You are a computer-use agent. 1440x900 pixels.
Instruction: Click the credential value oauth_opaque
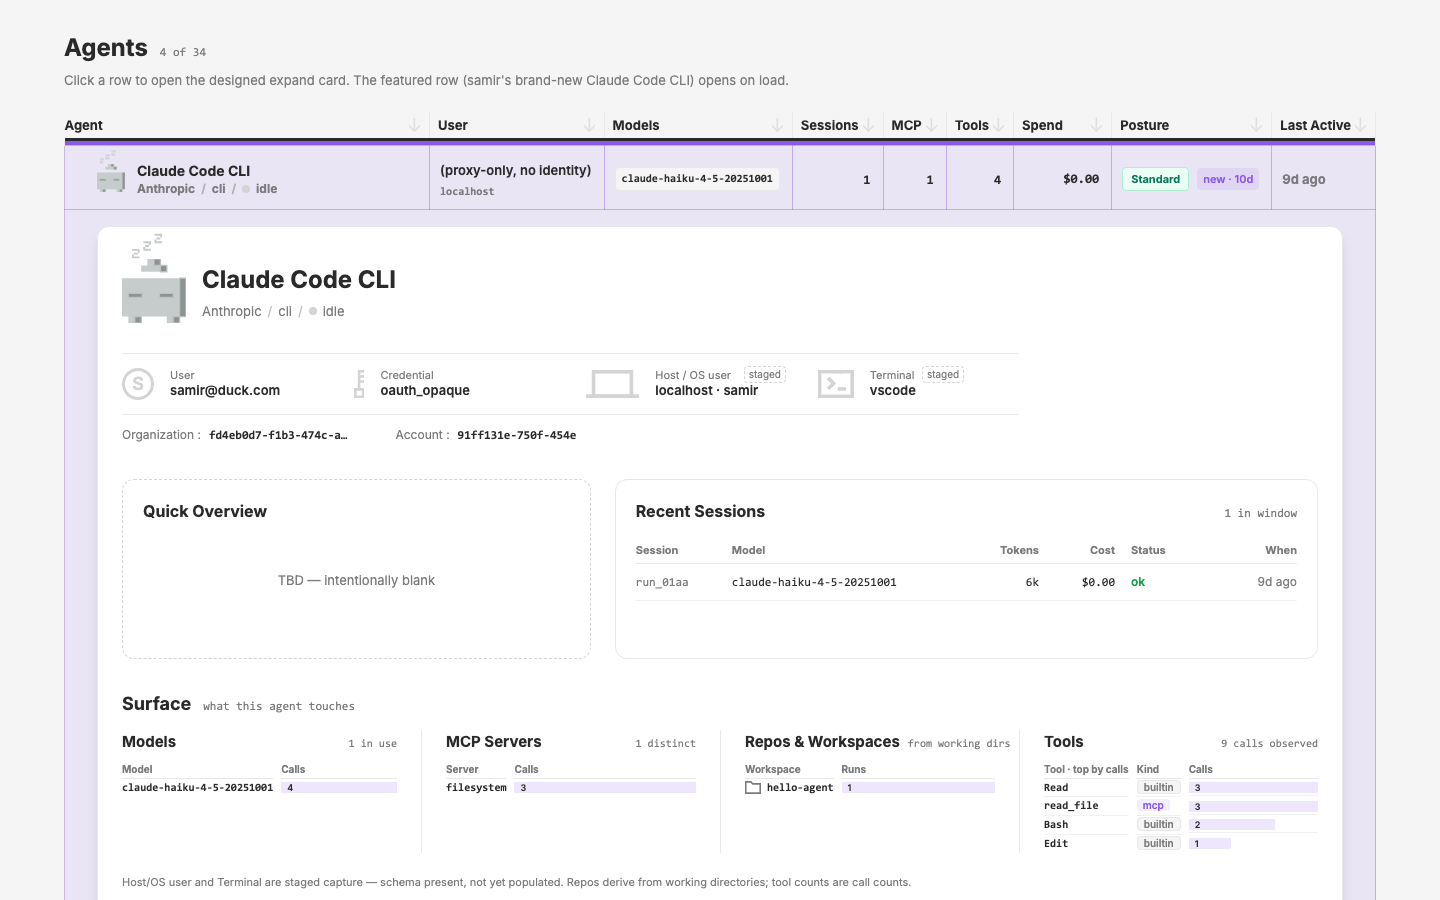(x=425, y=391)
